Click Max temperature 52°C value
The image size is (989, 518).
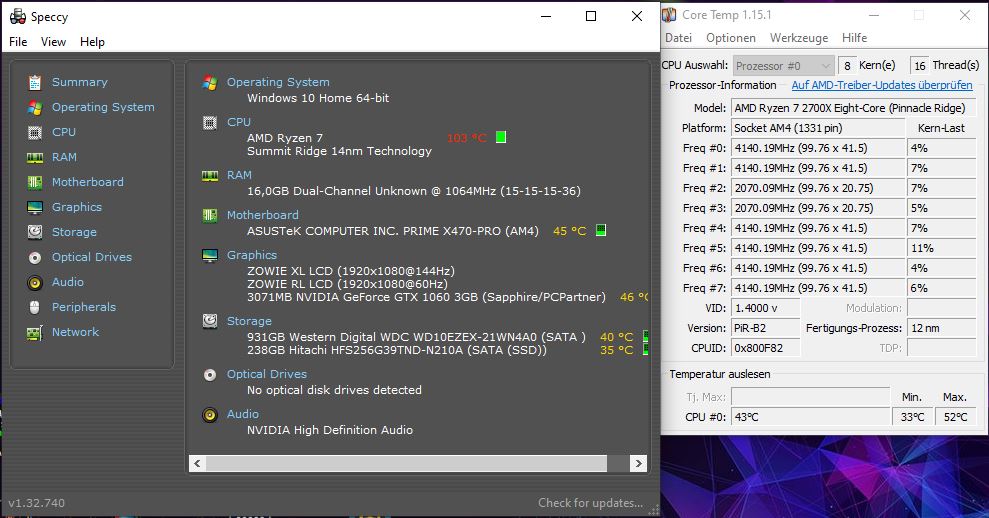pyautogui.click(x=955, y=417)
